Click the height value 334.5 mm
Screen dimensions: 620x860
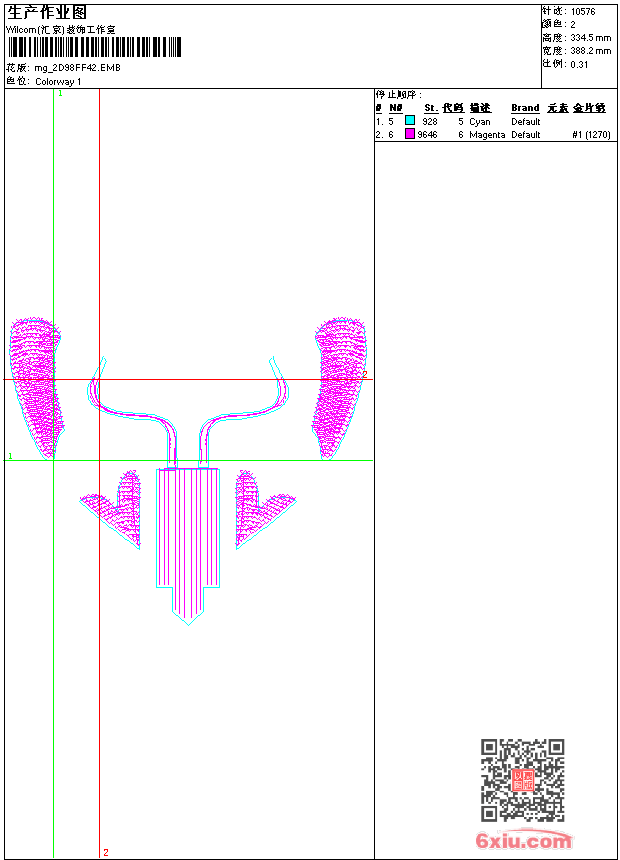click(590, 38)
